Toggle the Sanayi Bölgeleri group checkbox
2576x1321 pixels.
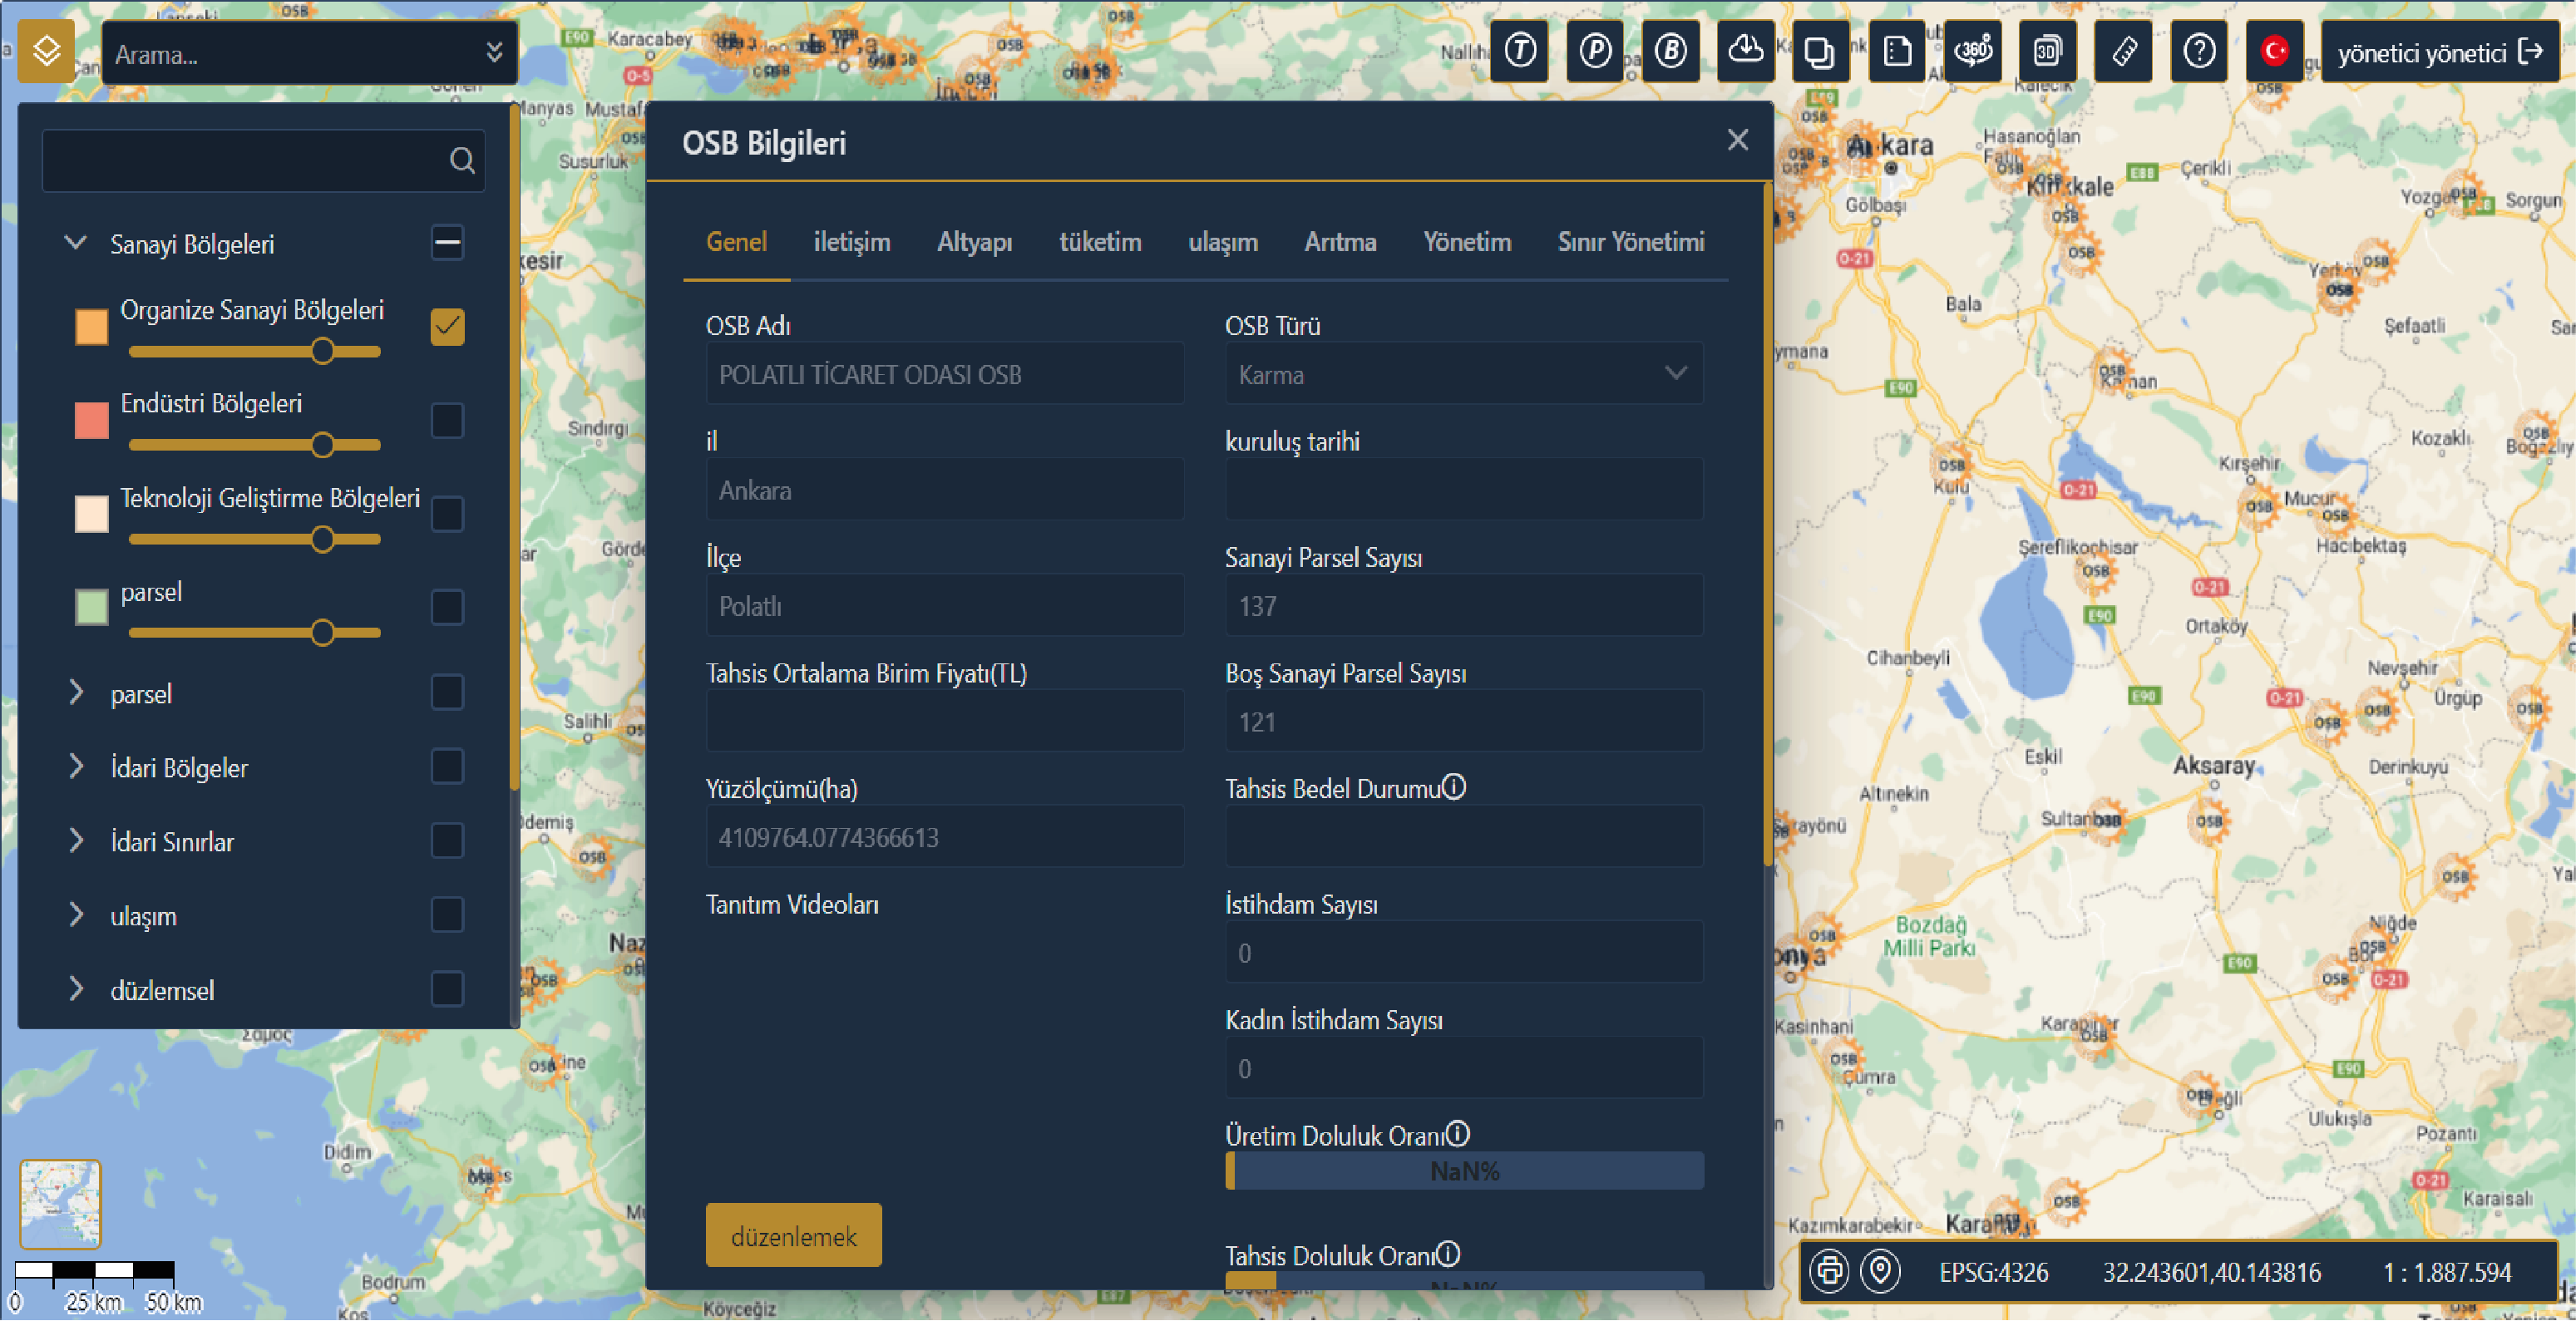(447, 242)
